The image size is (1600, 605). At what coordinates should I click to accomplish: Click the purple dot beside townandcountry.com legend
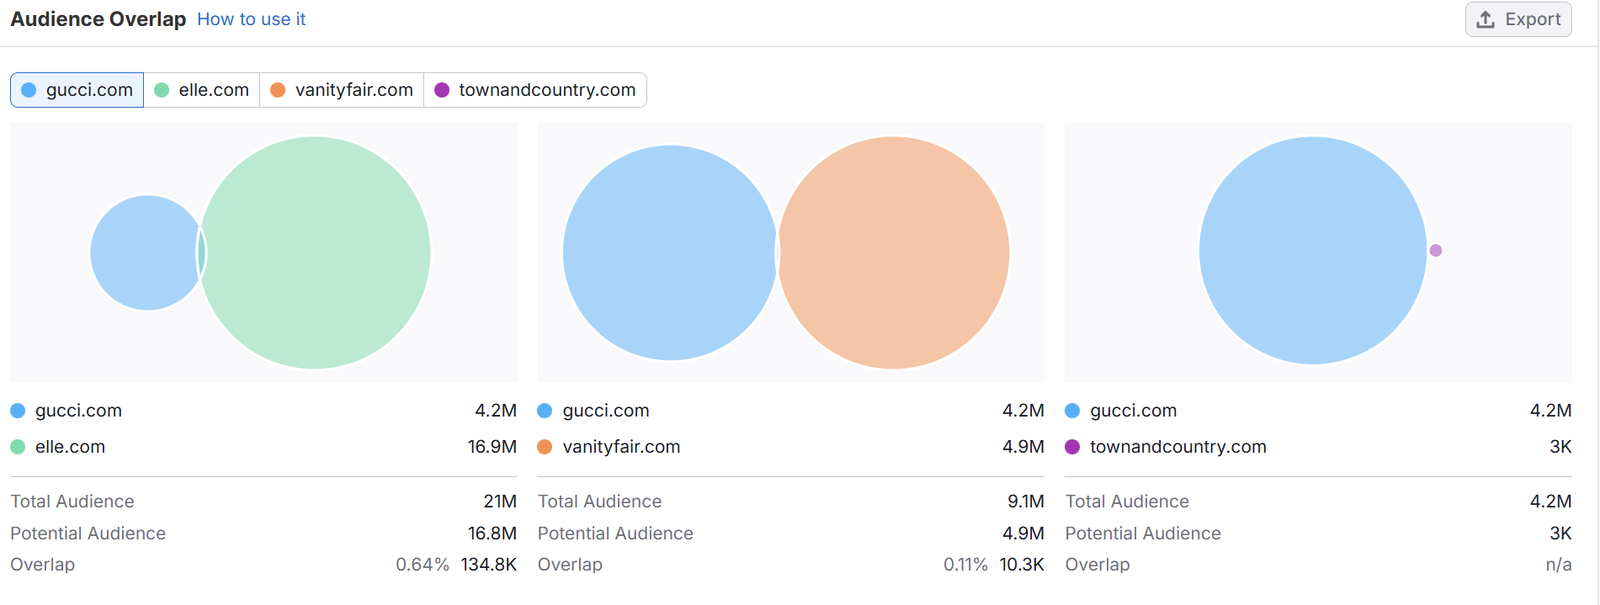1073,447
